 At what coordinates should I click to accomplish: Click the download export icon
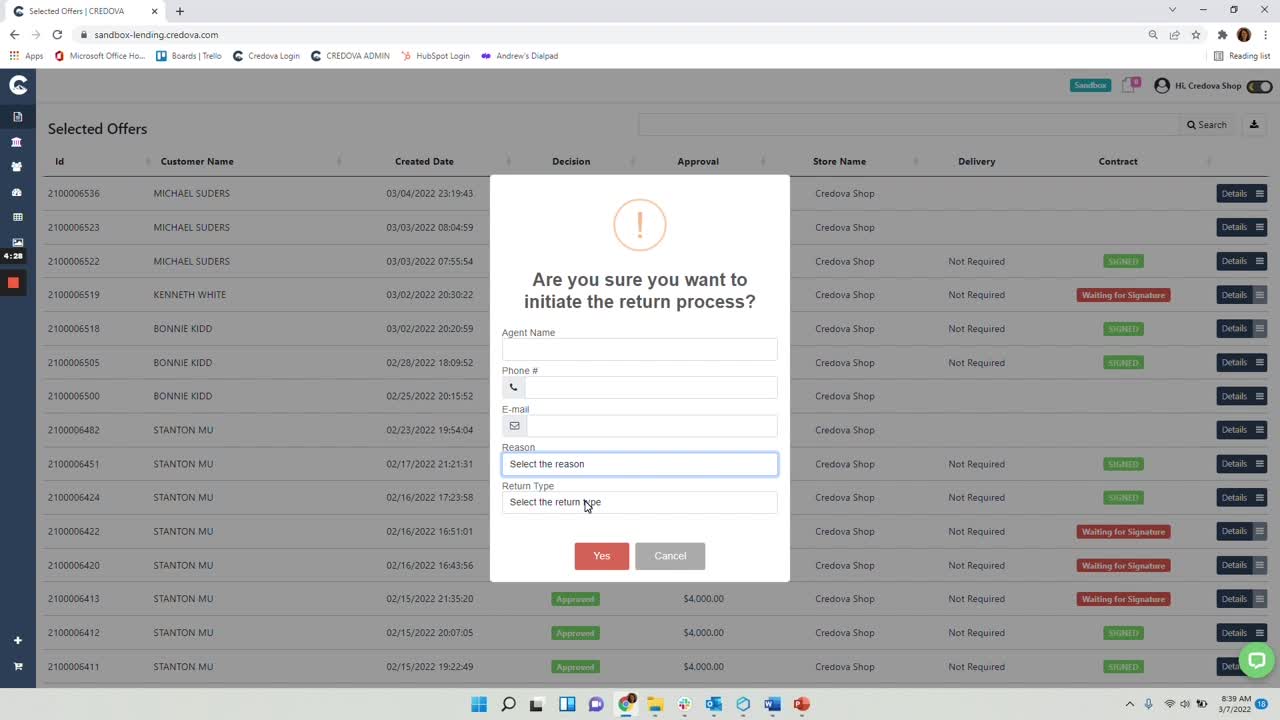click(1254, 125)
